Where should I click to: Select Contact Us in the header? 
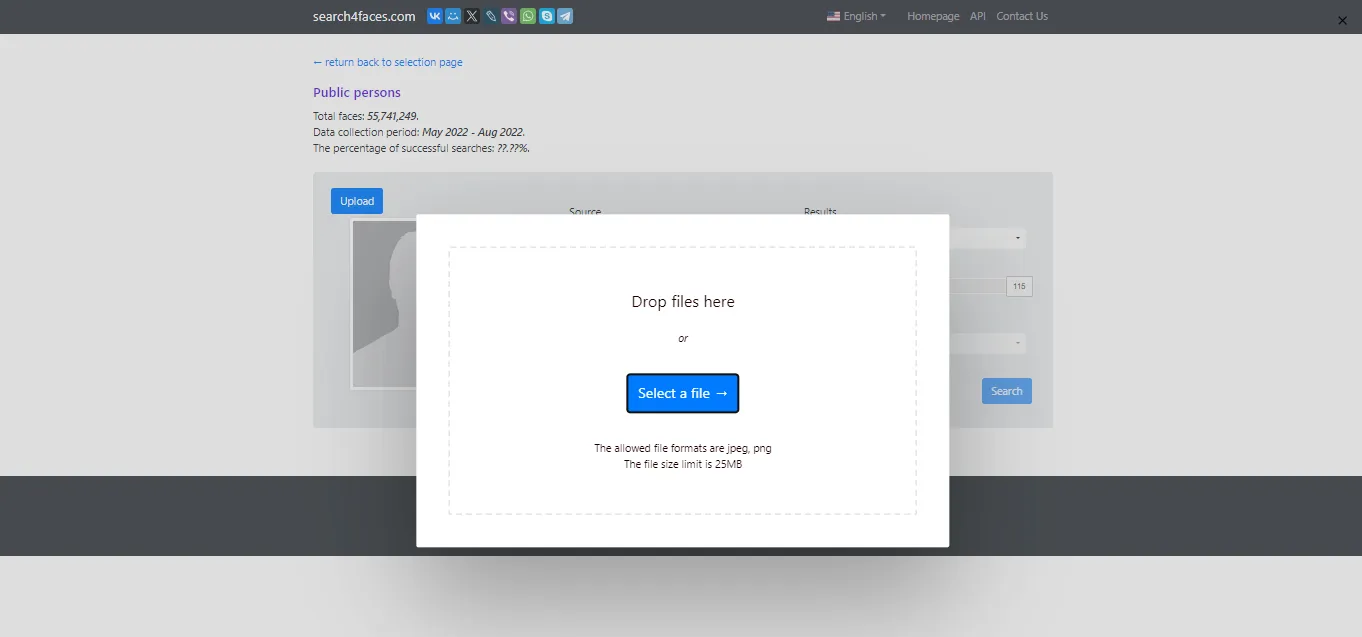pyautogui.click(x=1021, y=16)
